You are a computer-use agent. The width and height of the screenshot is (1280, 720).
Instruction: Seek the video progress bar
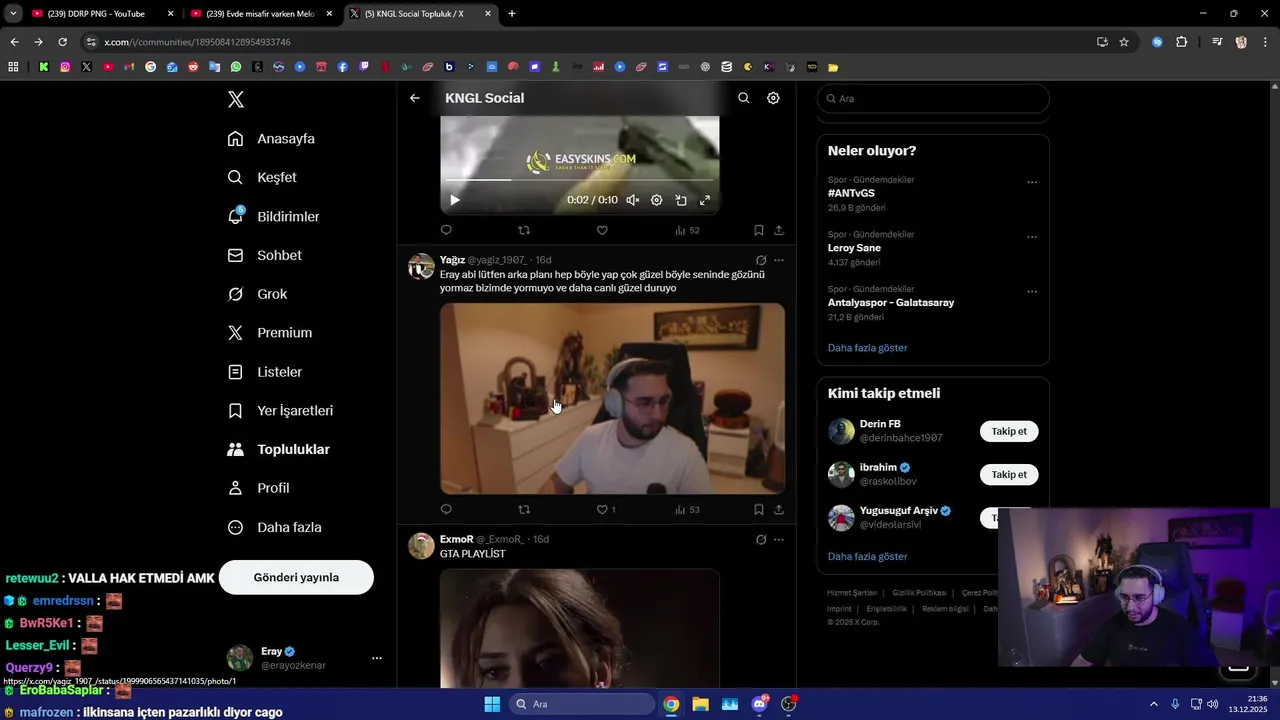point(580,180)
